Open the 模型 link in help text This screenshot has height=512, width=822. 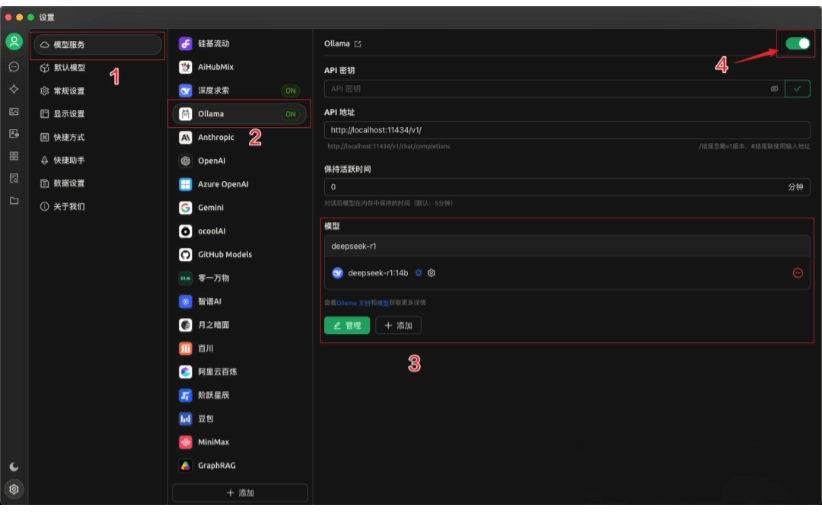point(383,303)
